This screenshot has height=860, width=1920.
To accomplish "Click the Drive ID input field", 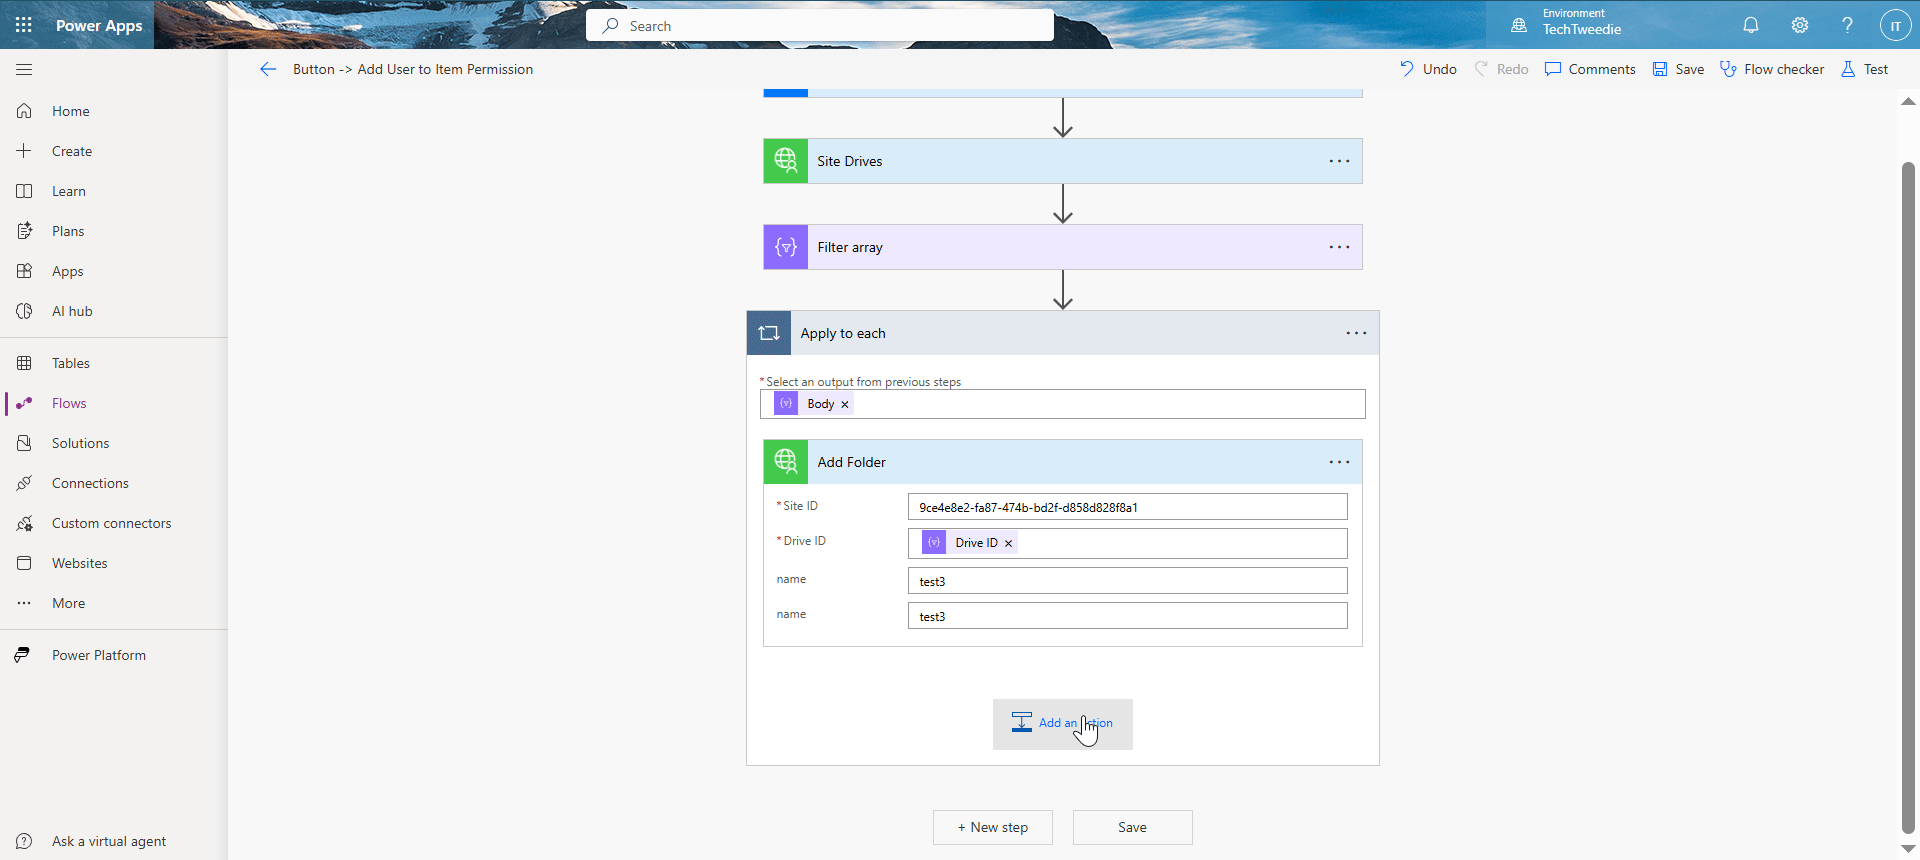I will pos(1127,543).
